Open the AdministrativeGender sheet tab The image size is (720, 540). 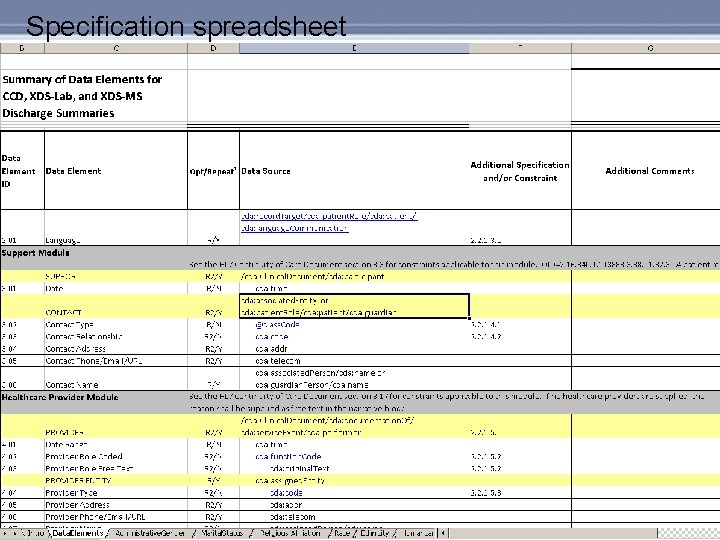tap(149, 533)
